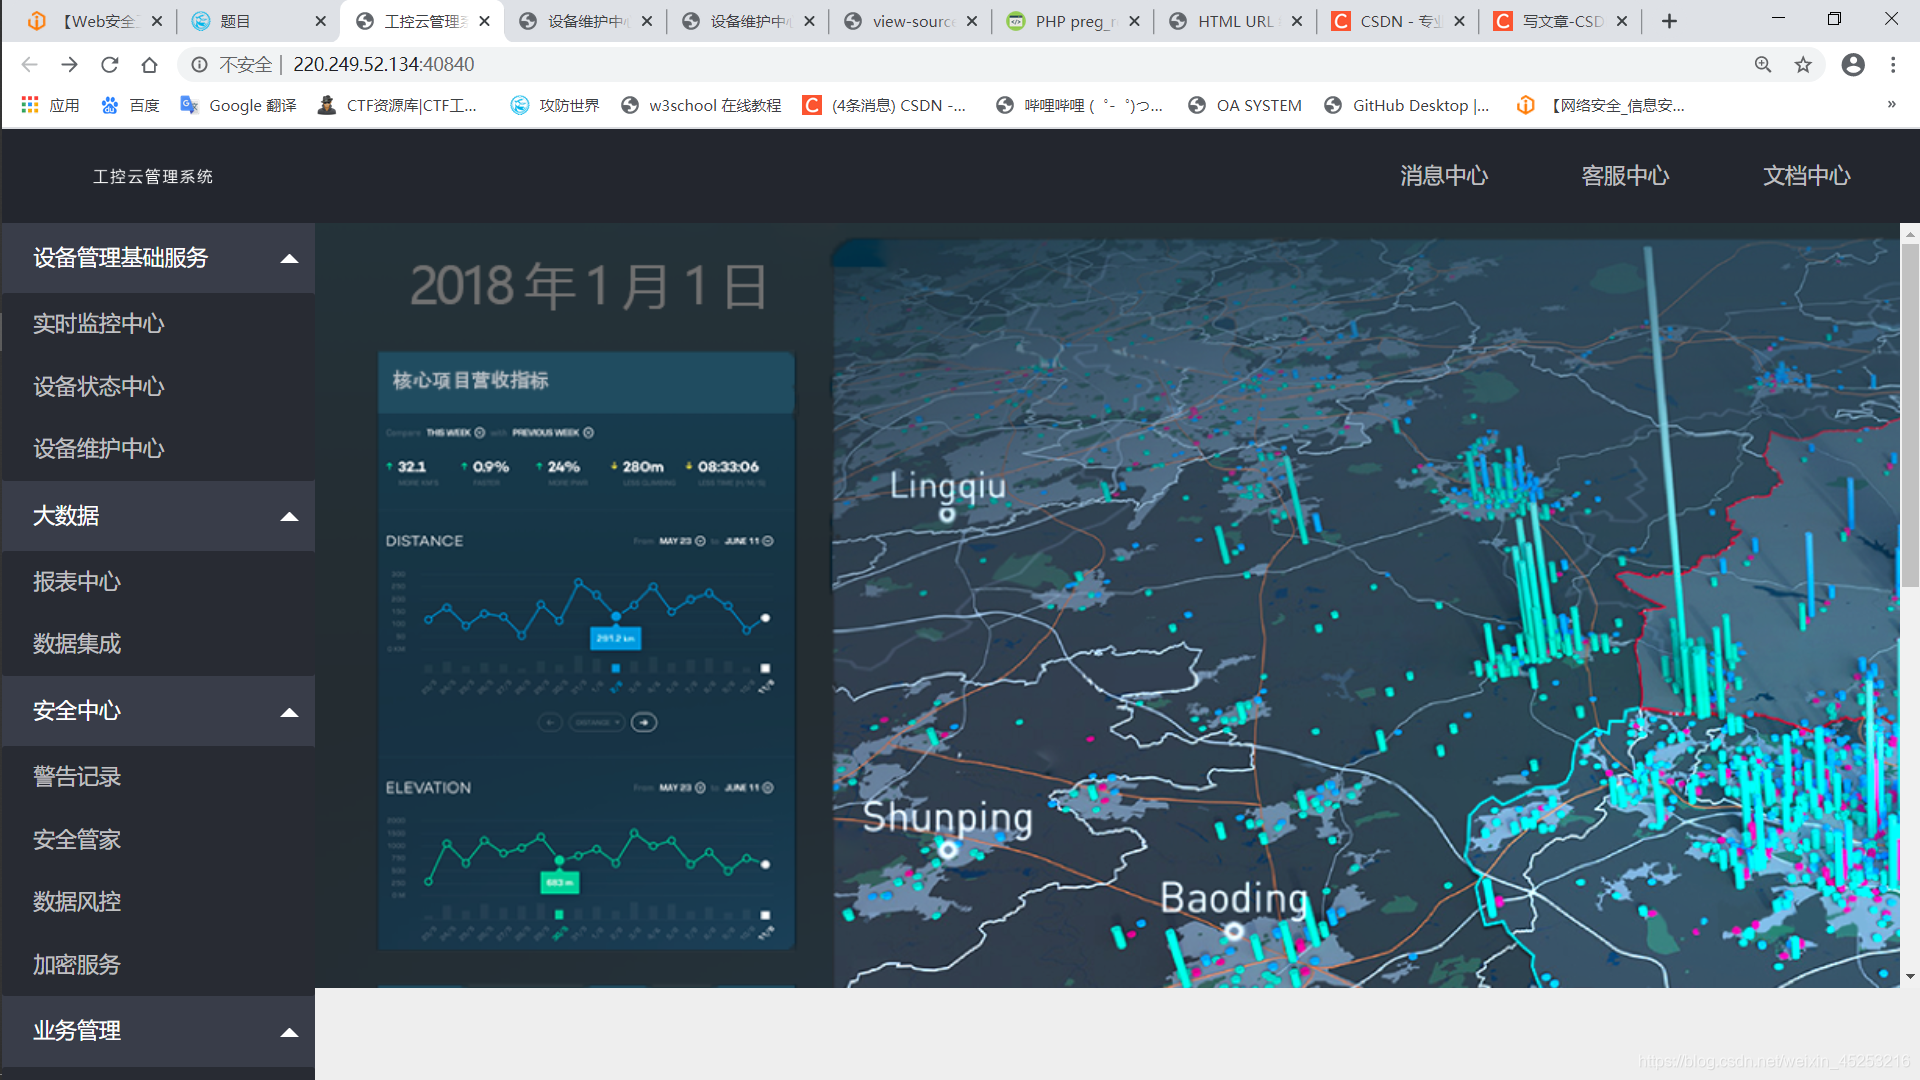This screenshot has height=1080, width=1920.
Task: Click the page scrollbar down arrow
Action: pyautogui.click(x=1910, y=977)
